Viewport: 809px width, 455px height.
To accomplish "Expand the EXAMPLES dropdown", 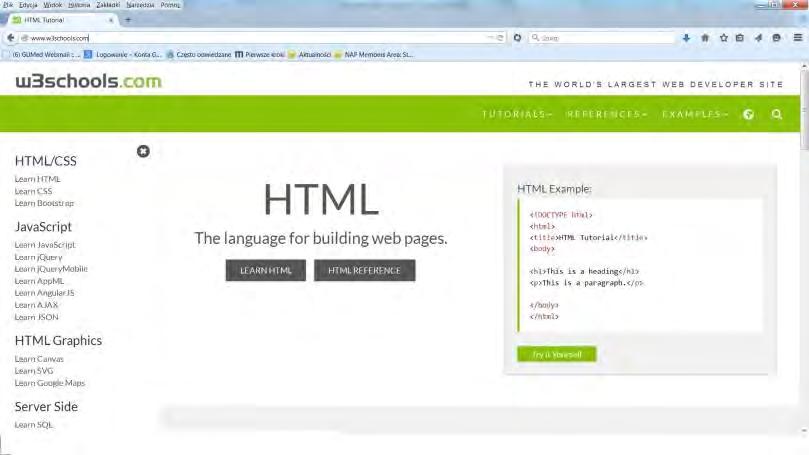I will pyautogui.click(x=695, y=114).
